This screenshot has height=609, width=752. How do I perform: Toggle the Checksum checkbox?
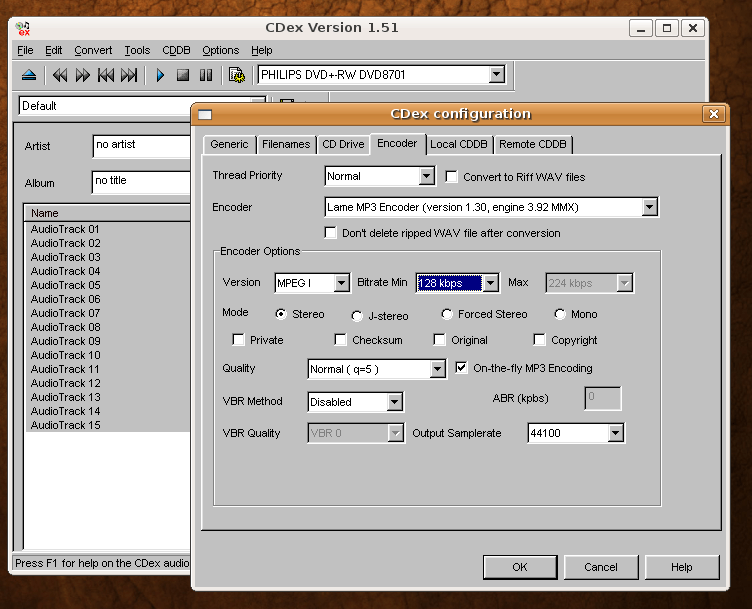[x=341, y=340]
